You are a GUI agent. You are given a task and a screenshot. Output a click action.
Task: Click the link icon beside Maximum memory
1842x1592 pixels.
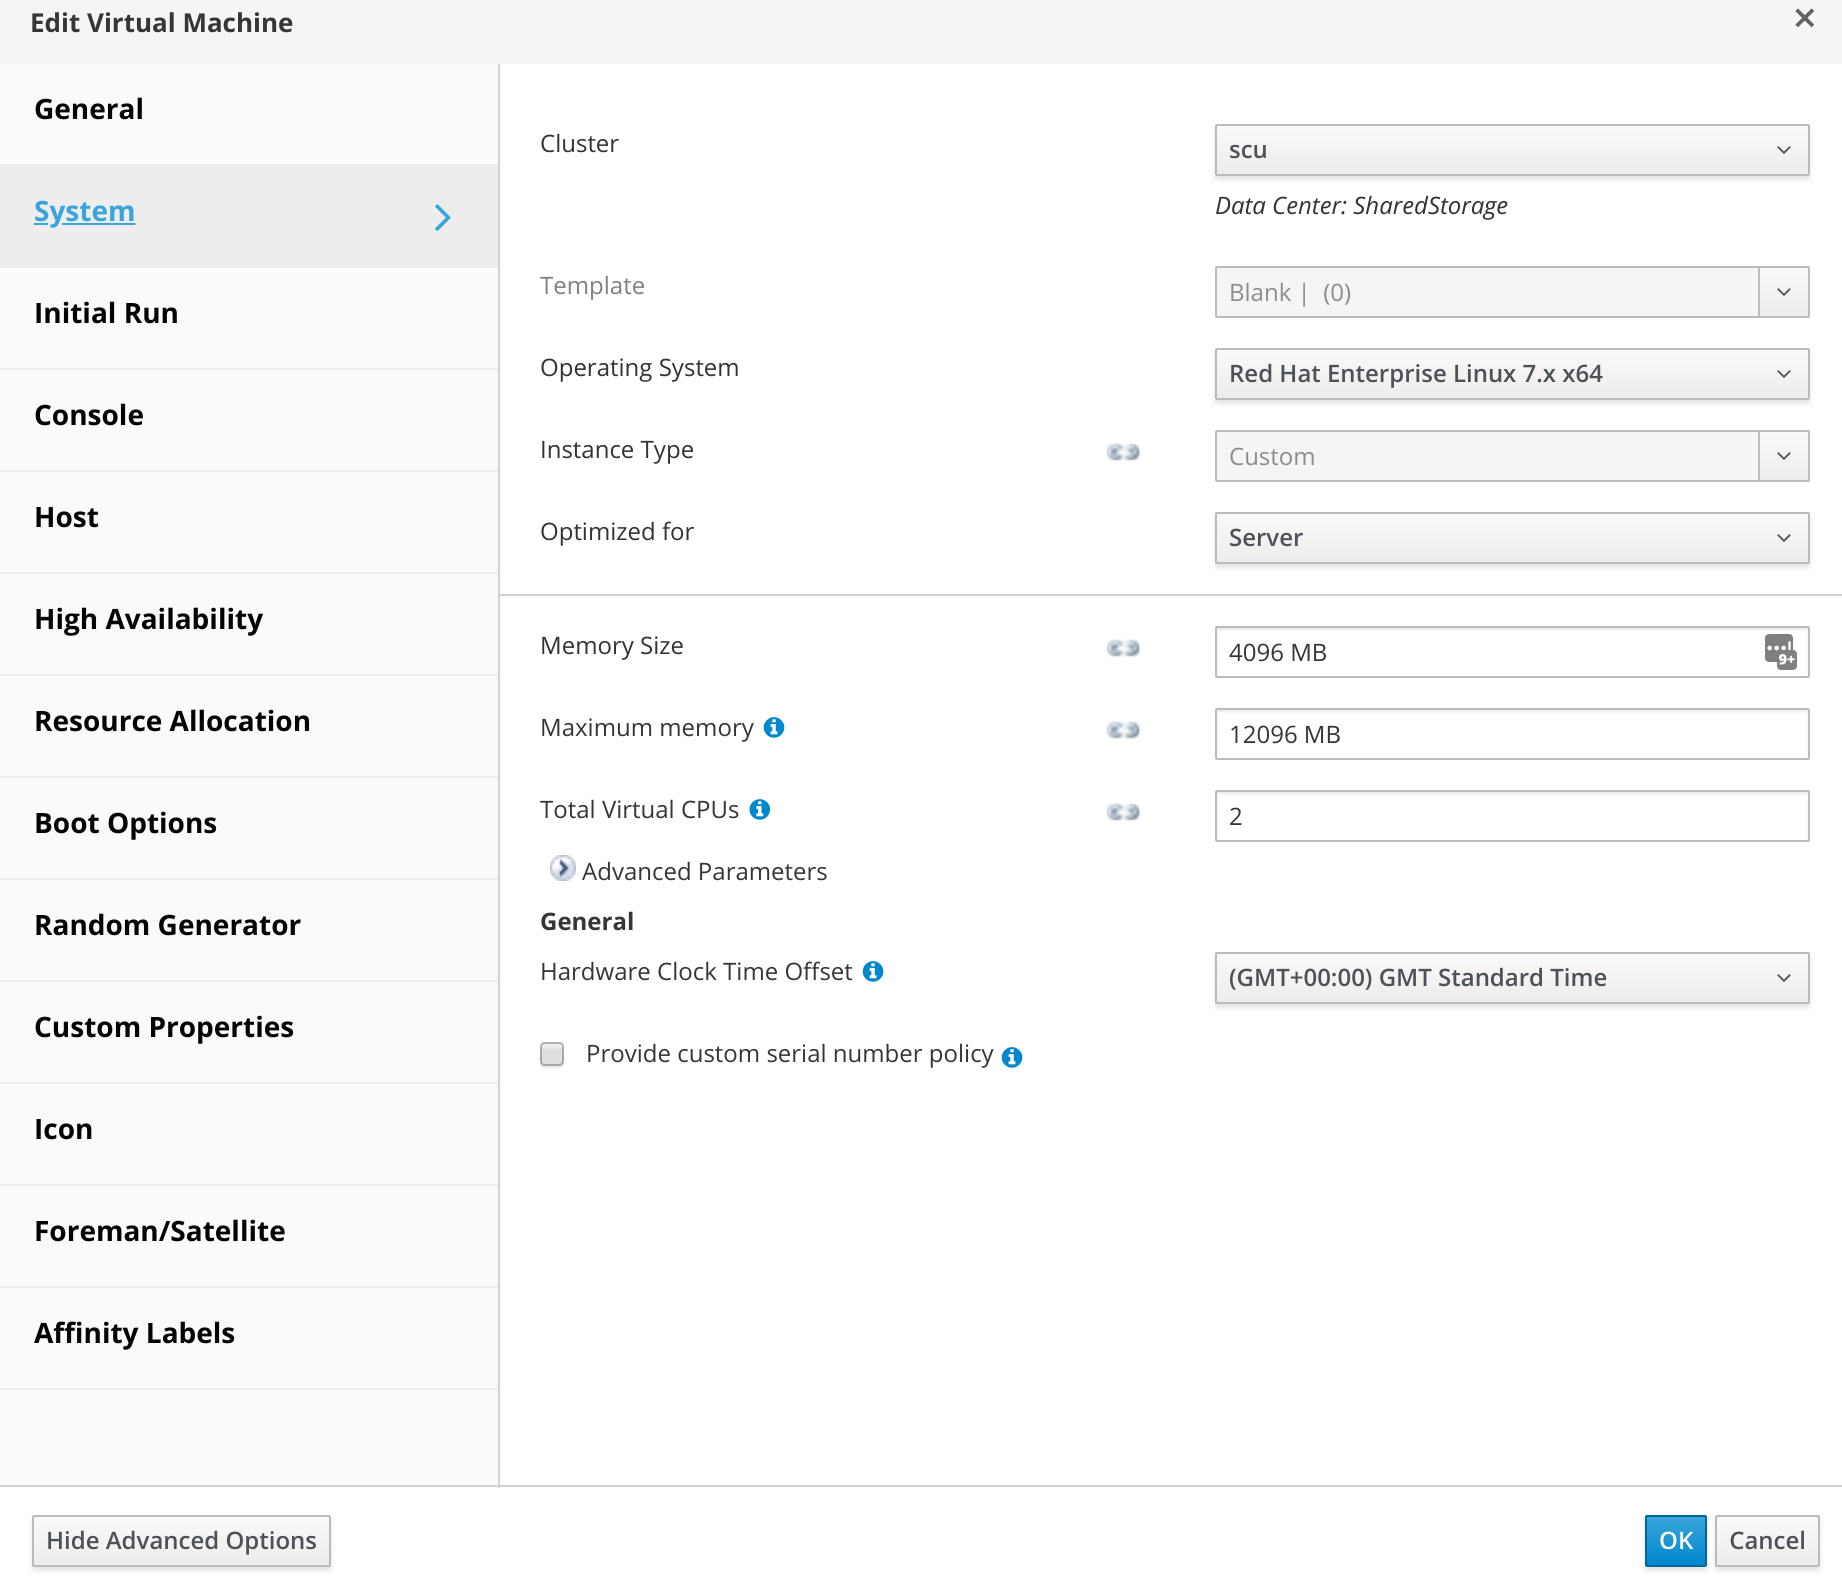click(x=1123, y=730)
